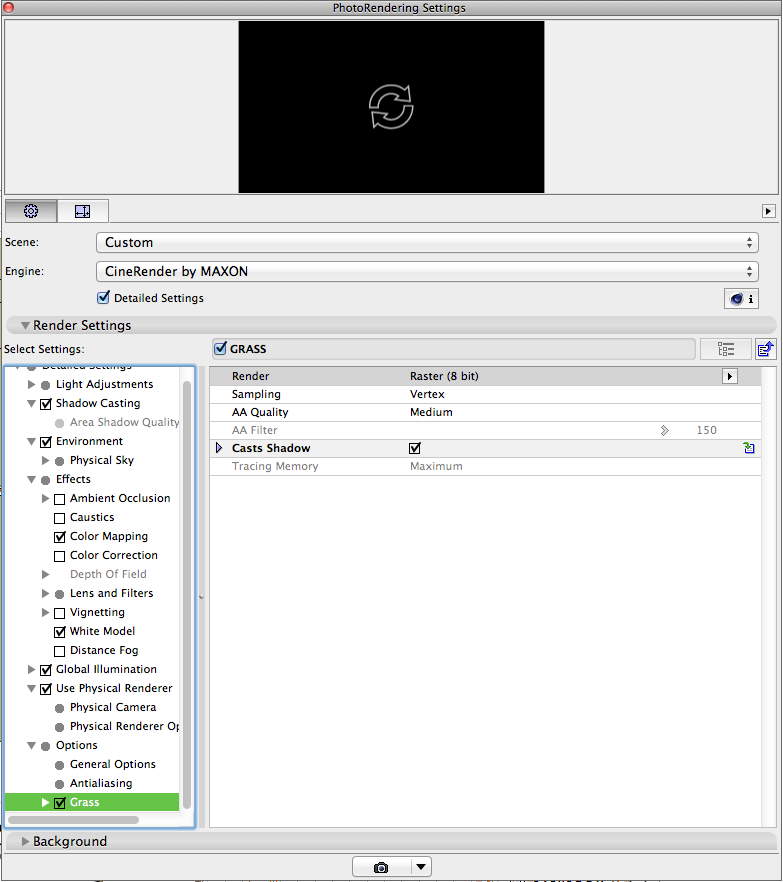
Task: Toggle the Use Physical Renderer checkbox
Action: point(46,689)
